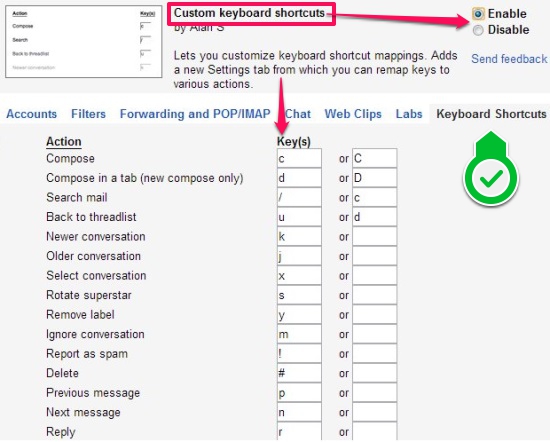
Task: Select the Keyboard Shortcuts tab
Action: pos(491,114)
